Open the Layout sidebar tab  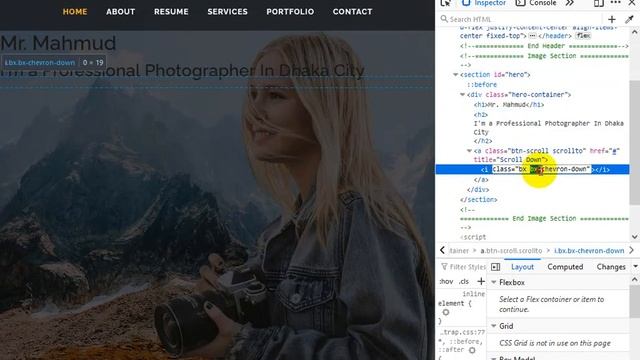522,267
